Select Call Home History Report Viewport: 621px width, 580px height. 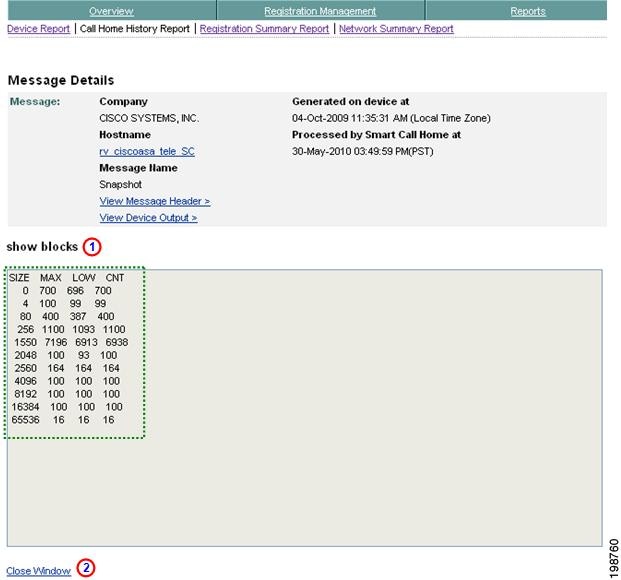point(135,29)
